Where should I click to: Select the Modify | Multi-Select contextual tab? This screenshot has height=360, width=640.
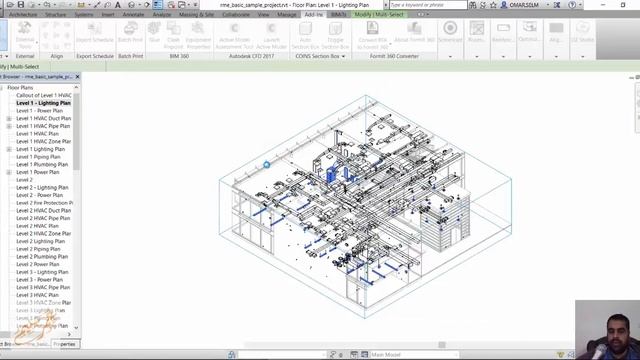pos(378,14)
